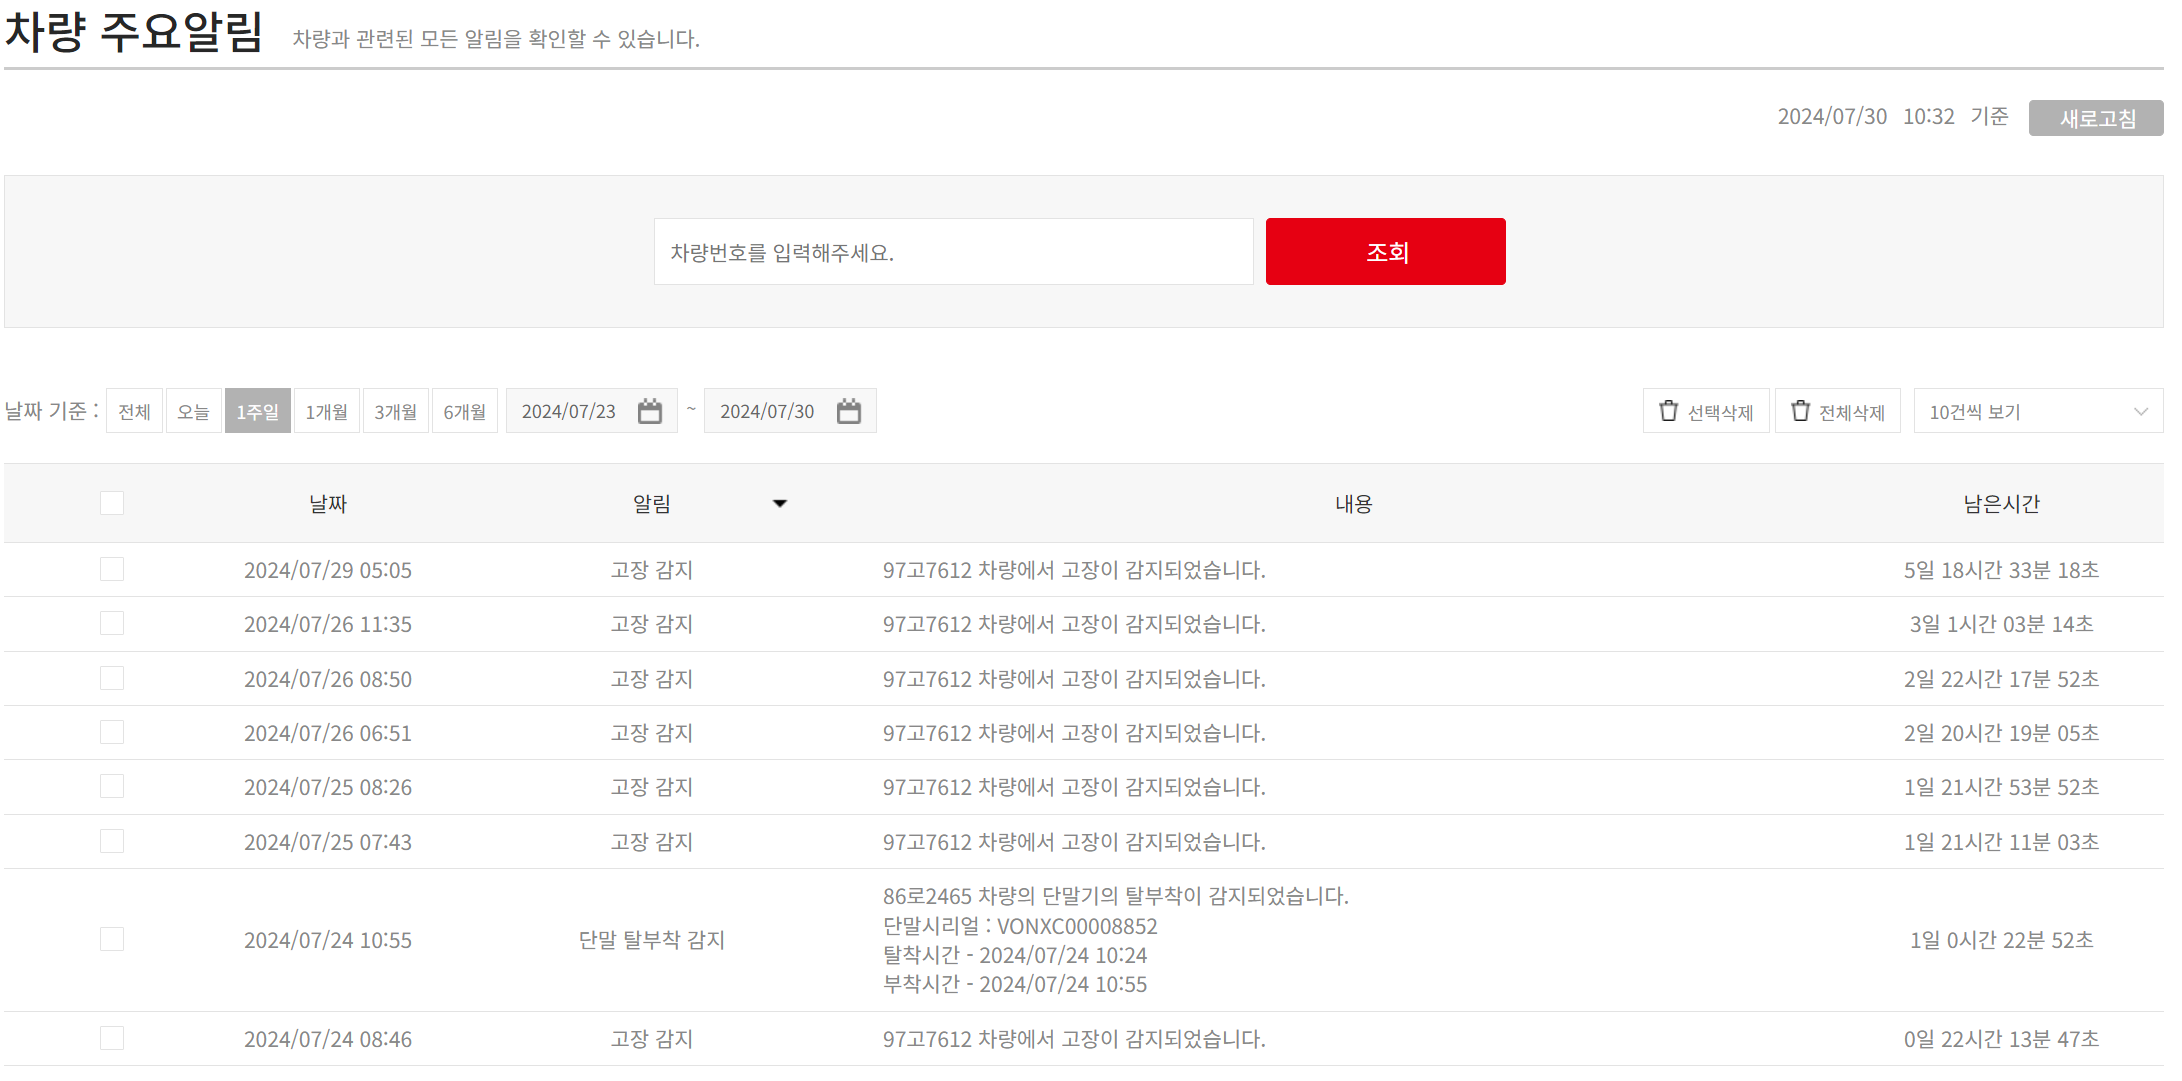Screen dimensions: 2182x1081
Task: Click the 날짜 column header
Action: pyautogui.click(x=328, y=504)
